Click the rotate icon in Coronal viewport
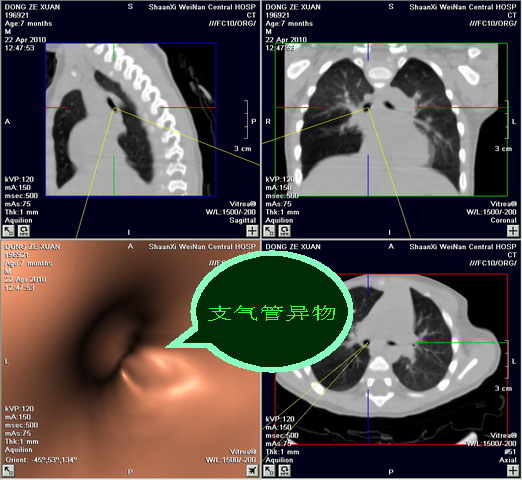This screenshot has width=522, height=480. tap(284, 230)
